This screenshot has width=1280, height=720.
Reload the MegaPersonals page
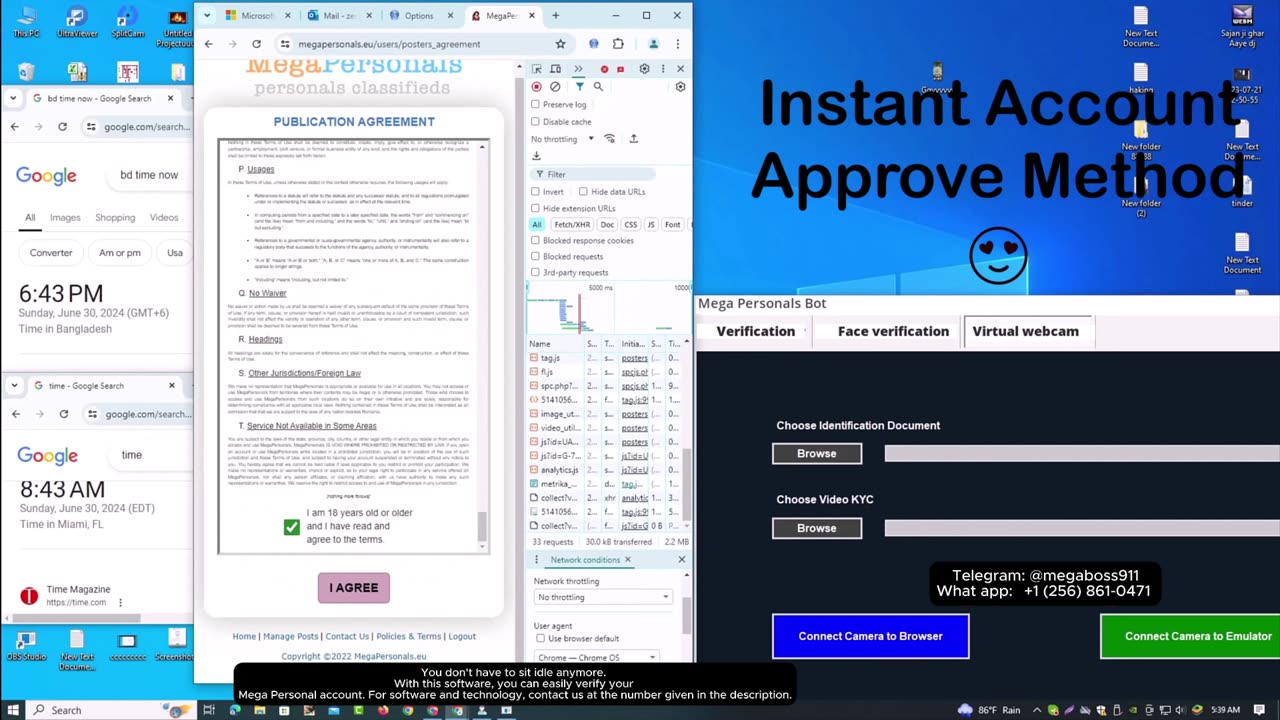[256, 44]
